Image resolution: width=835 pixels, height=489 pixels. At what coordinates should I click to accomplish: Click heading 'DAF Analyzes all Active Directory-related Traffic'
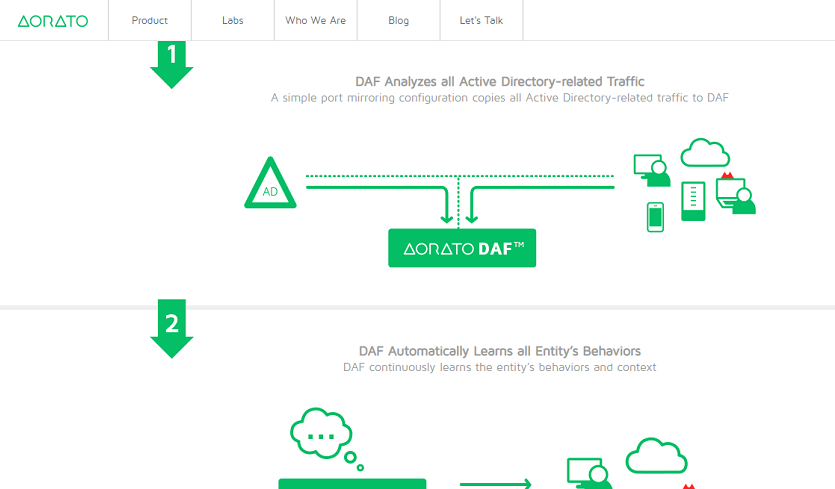pos(500,82)
